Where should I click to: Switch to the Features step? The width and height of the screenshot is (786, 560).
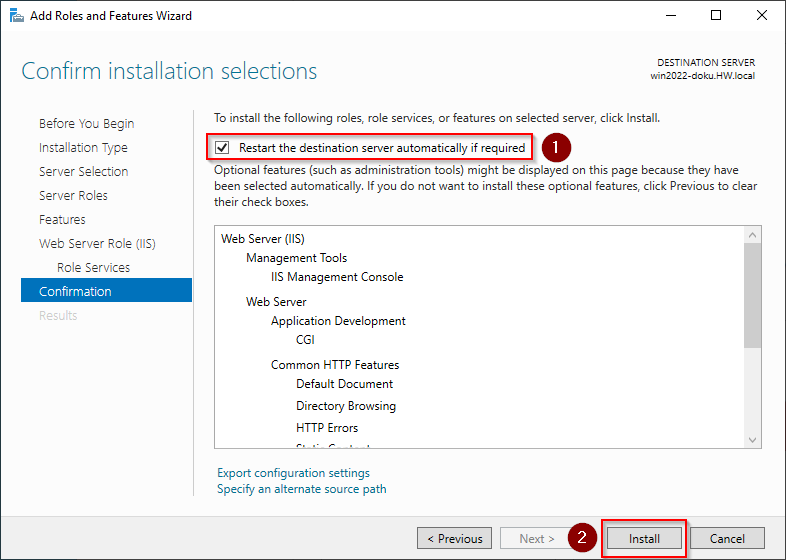pyautogui.click(x=62, y=220)
